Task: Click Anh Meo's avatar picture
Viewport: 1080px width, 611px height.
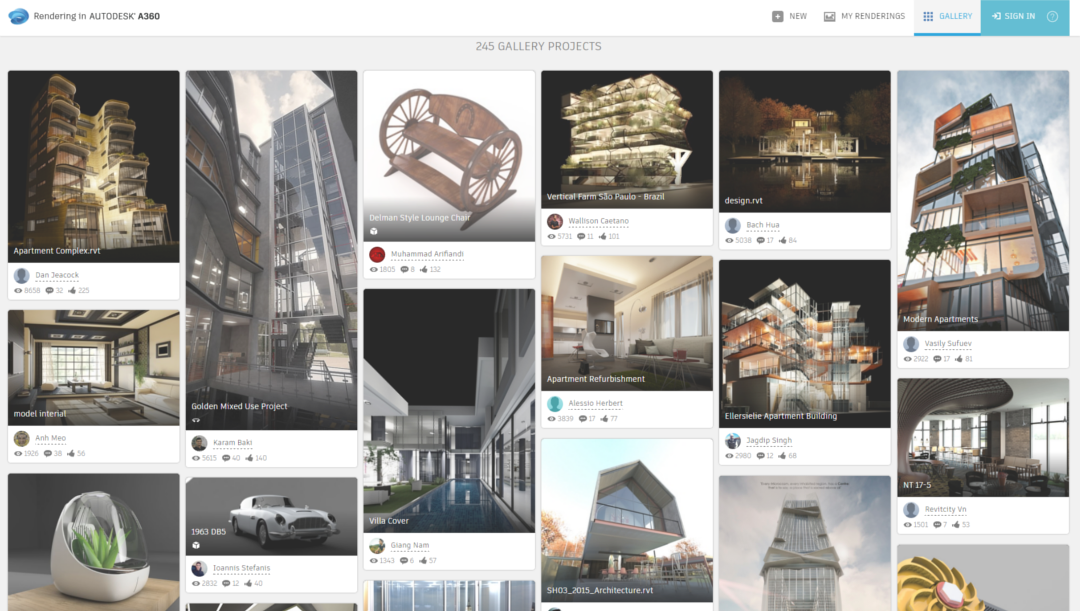Action: click(x=21, y=438)
